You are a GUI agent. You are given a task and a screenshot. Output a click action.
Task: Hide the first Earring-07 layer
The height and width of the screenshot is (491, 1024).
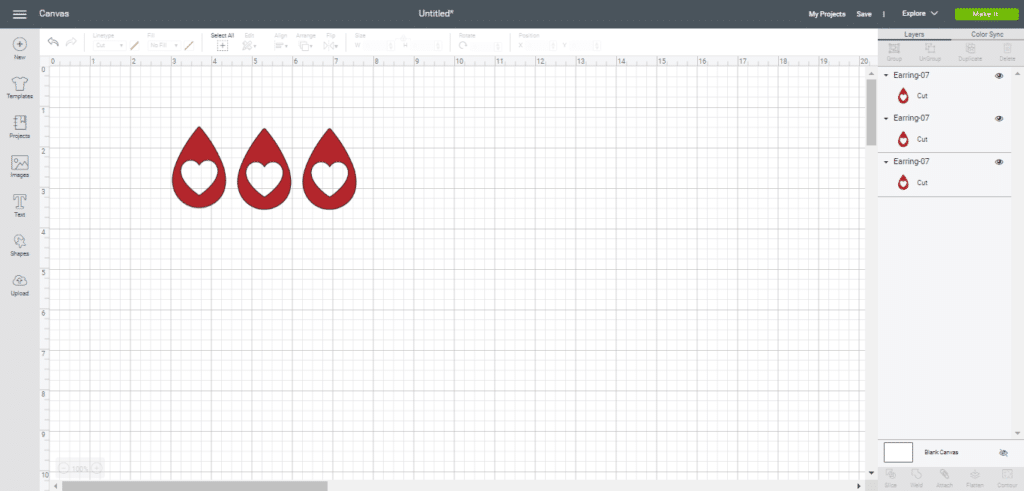(x=999, y=76)
